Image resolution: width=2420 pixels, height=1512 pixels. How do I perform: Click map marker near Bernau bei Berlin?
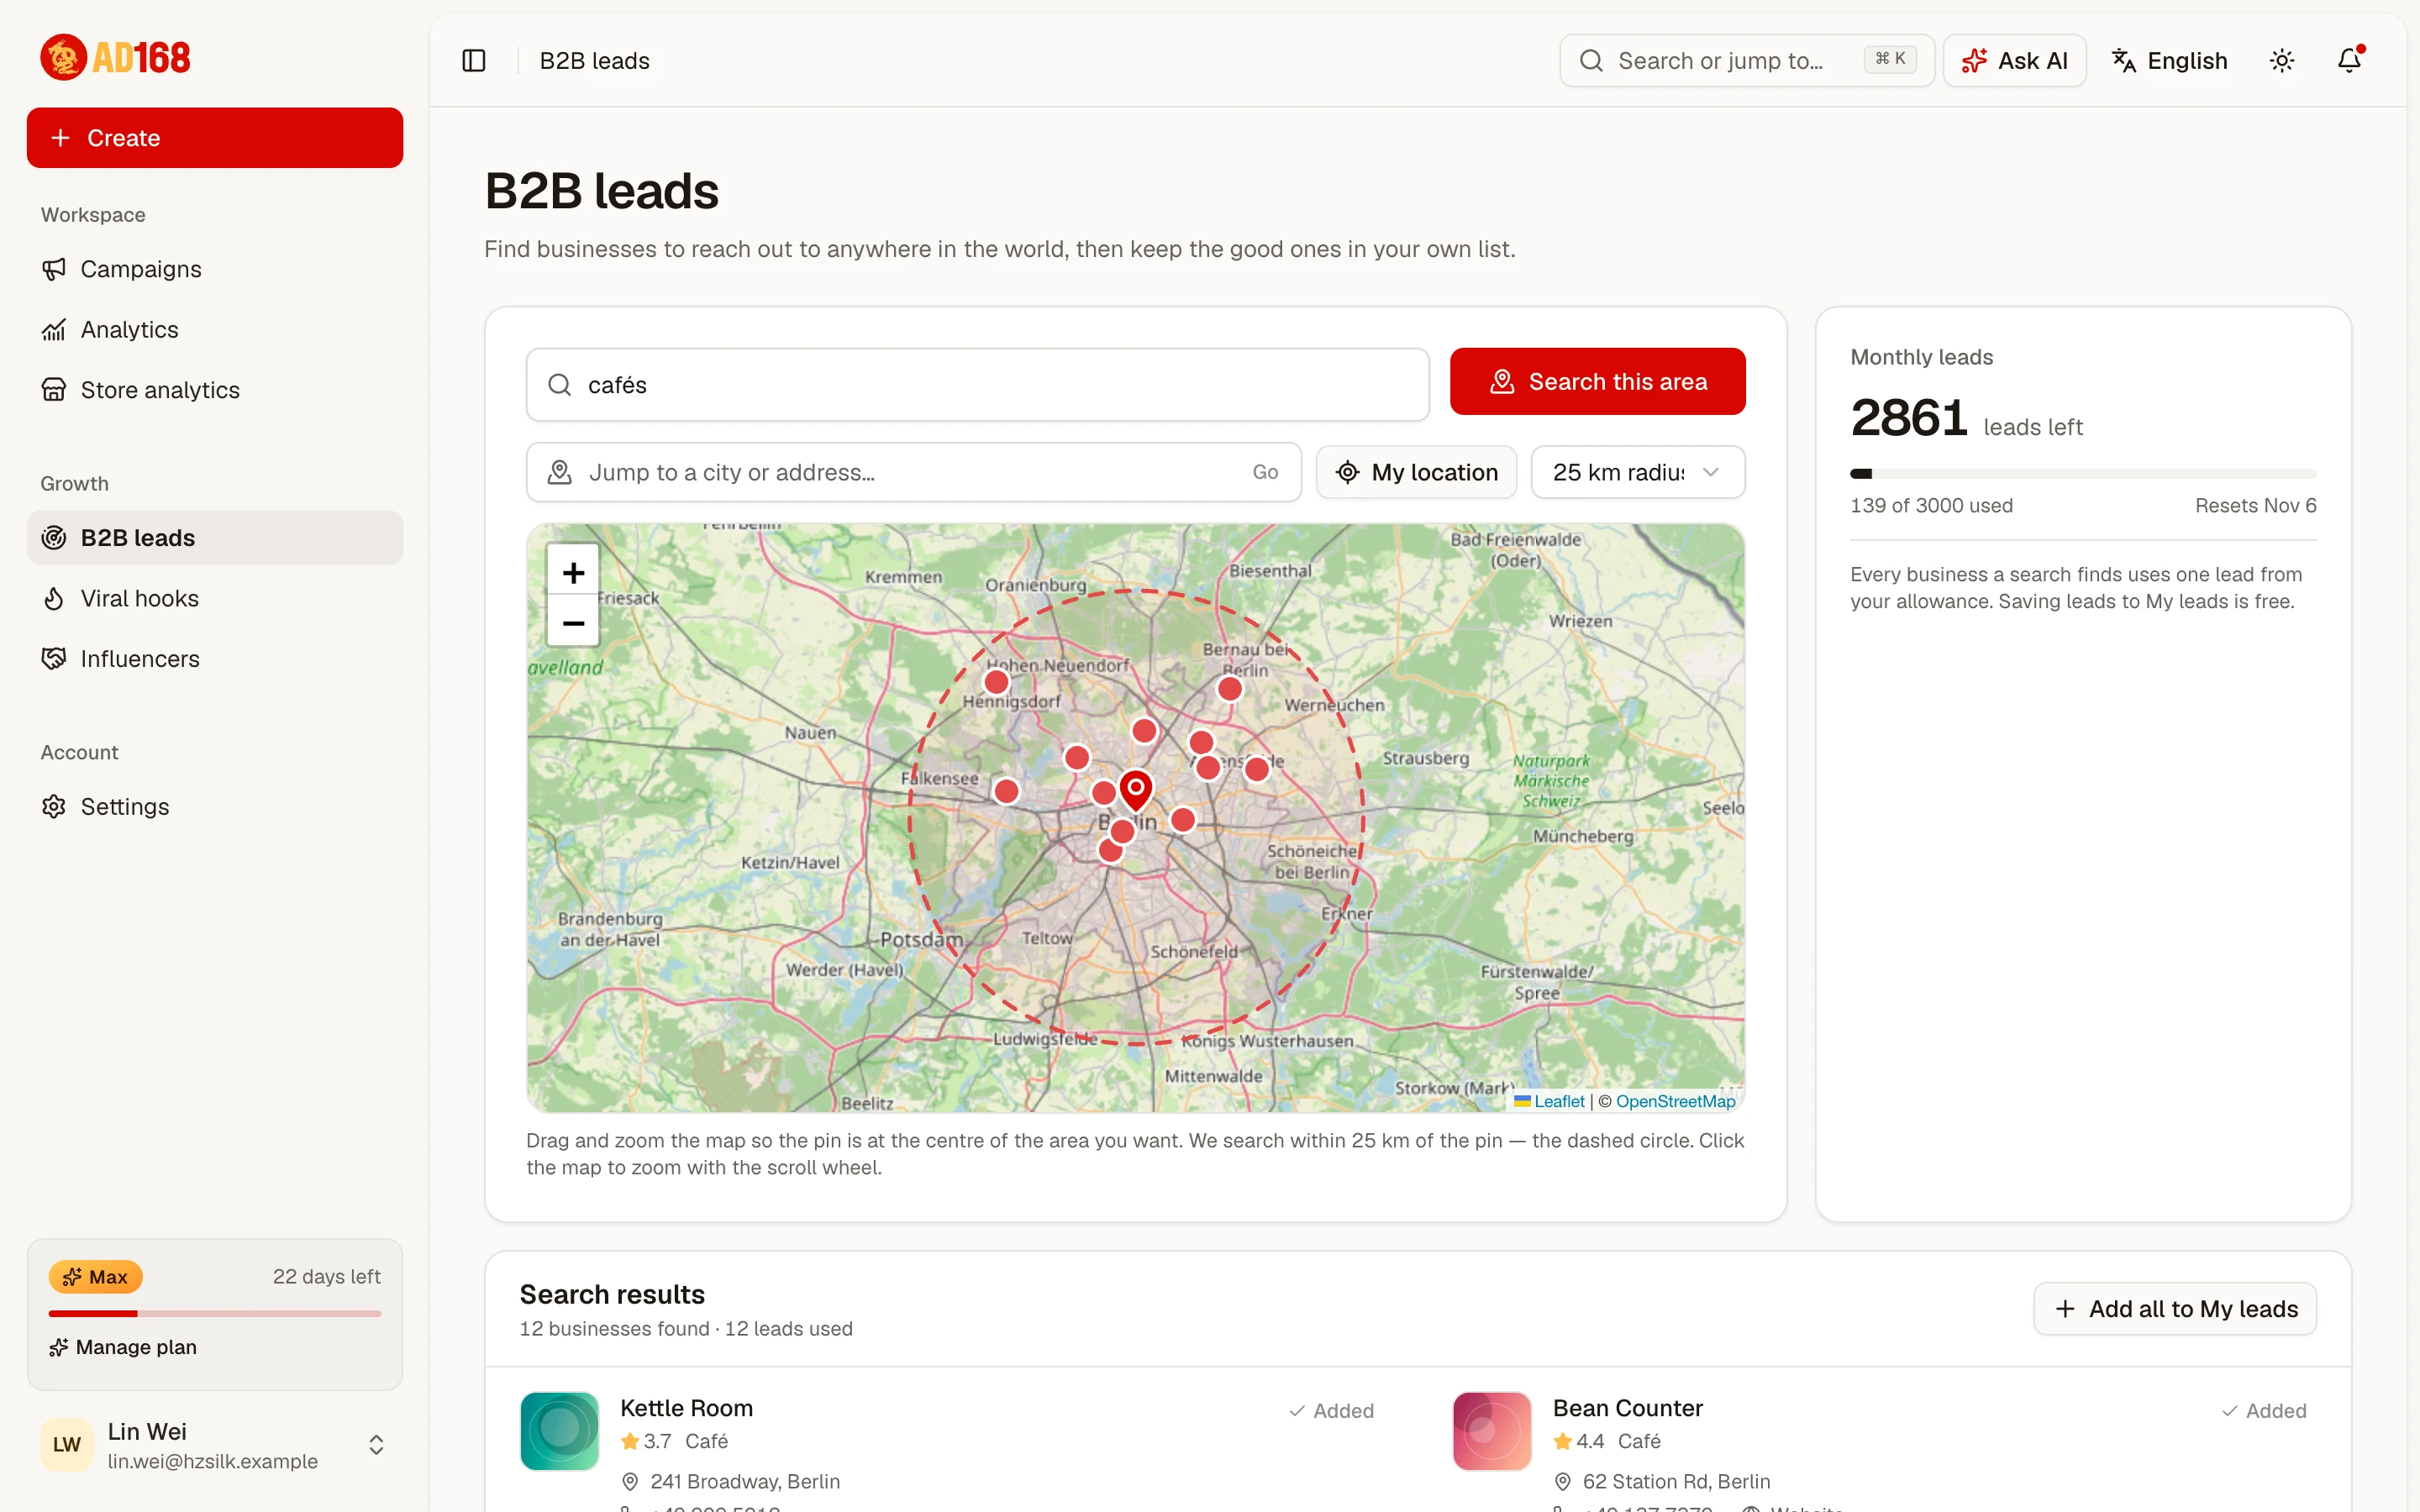(x=1230, y=689)
